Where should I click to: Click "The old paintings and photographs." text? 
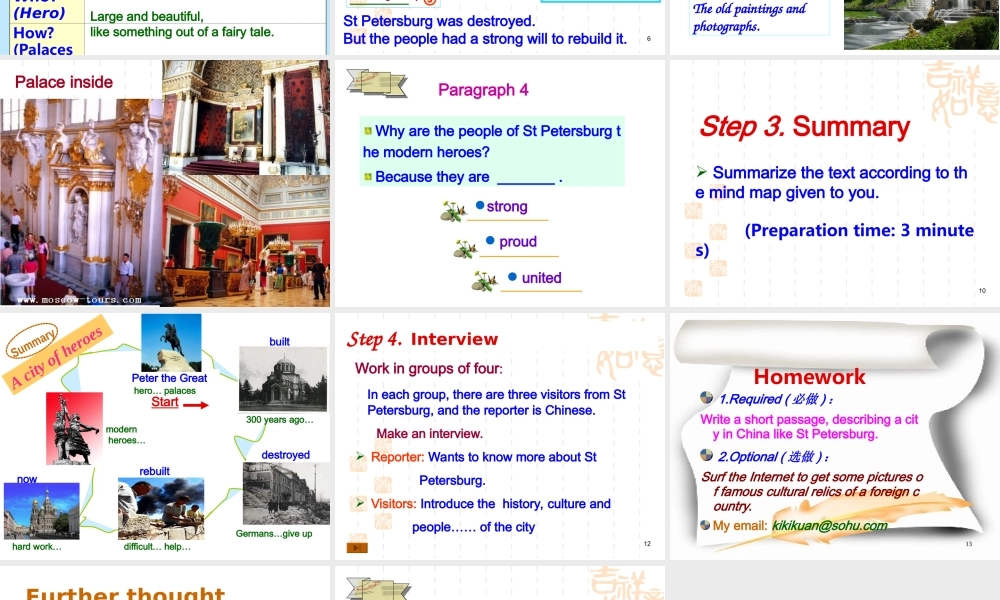click(749, 17)
